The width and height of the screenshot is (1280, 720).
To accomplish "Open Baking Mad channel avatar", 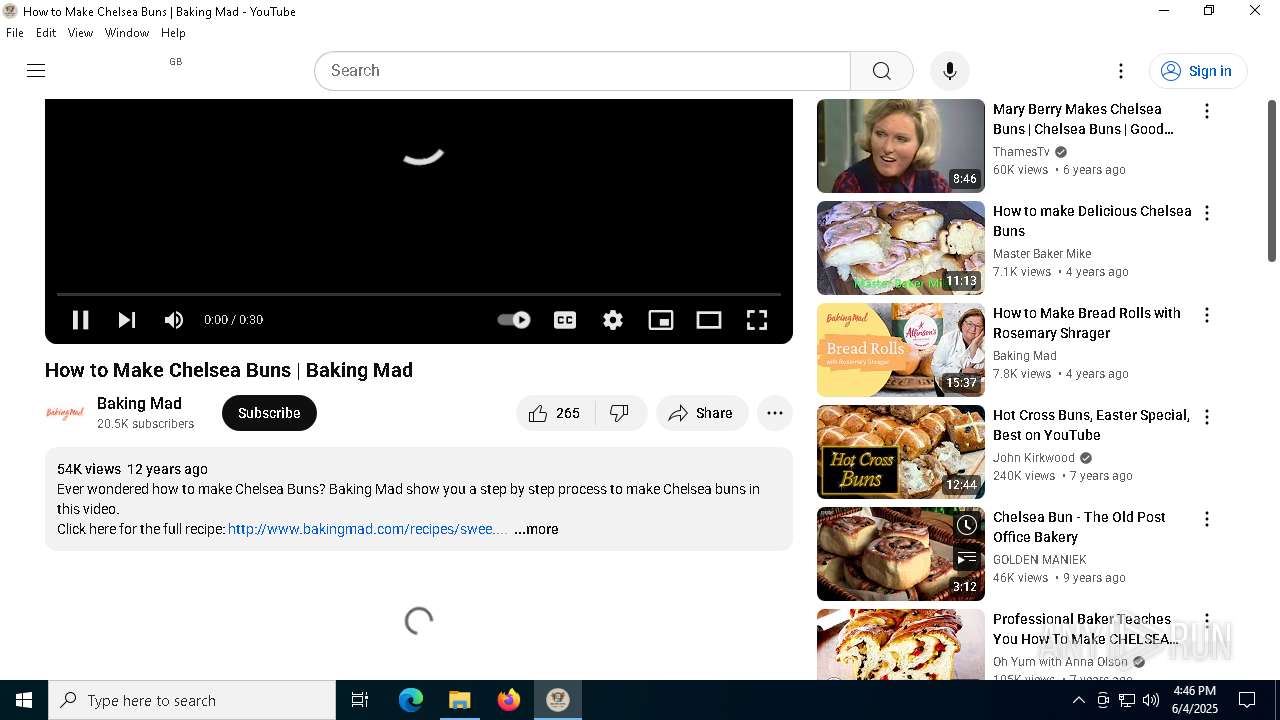I will click(65, 413).
